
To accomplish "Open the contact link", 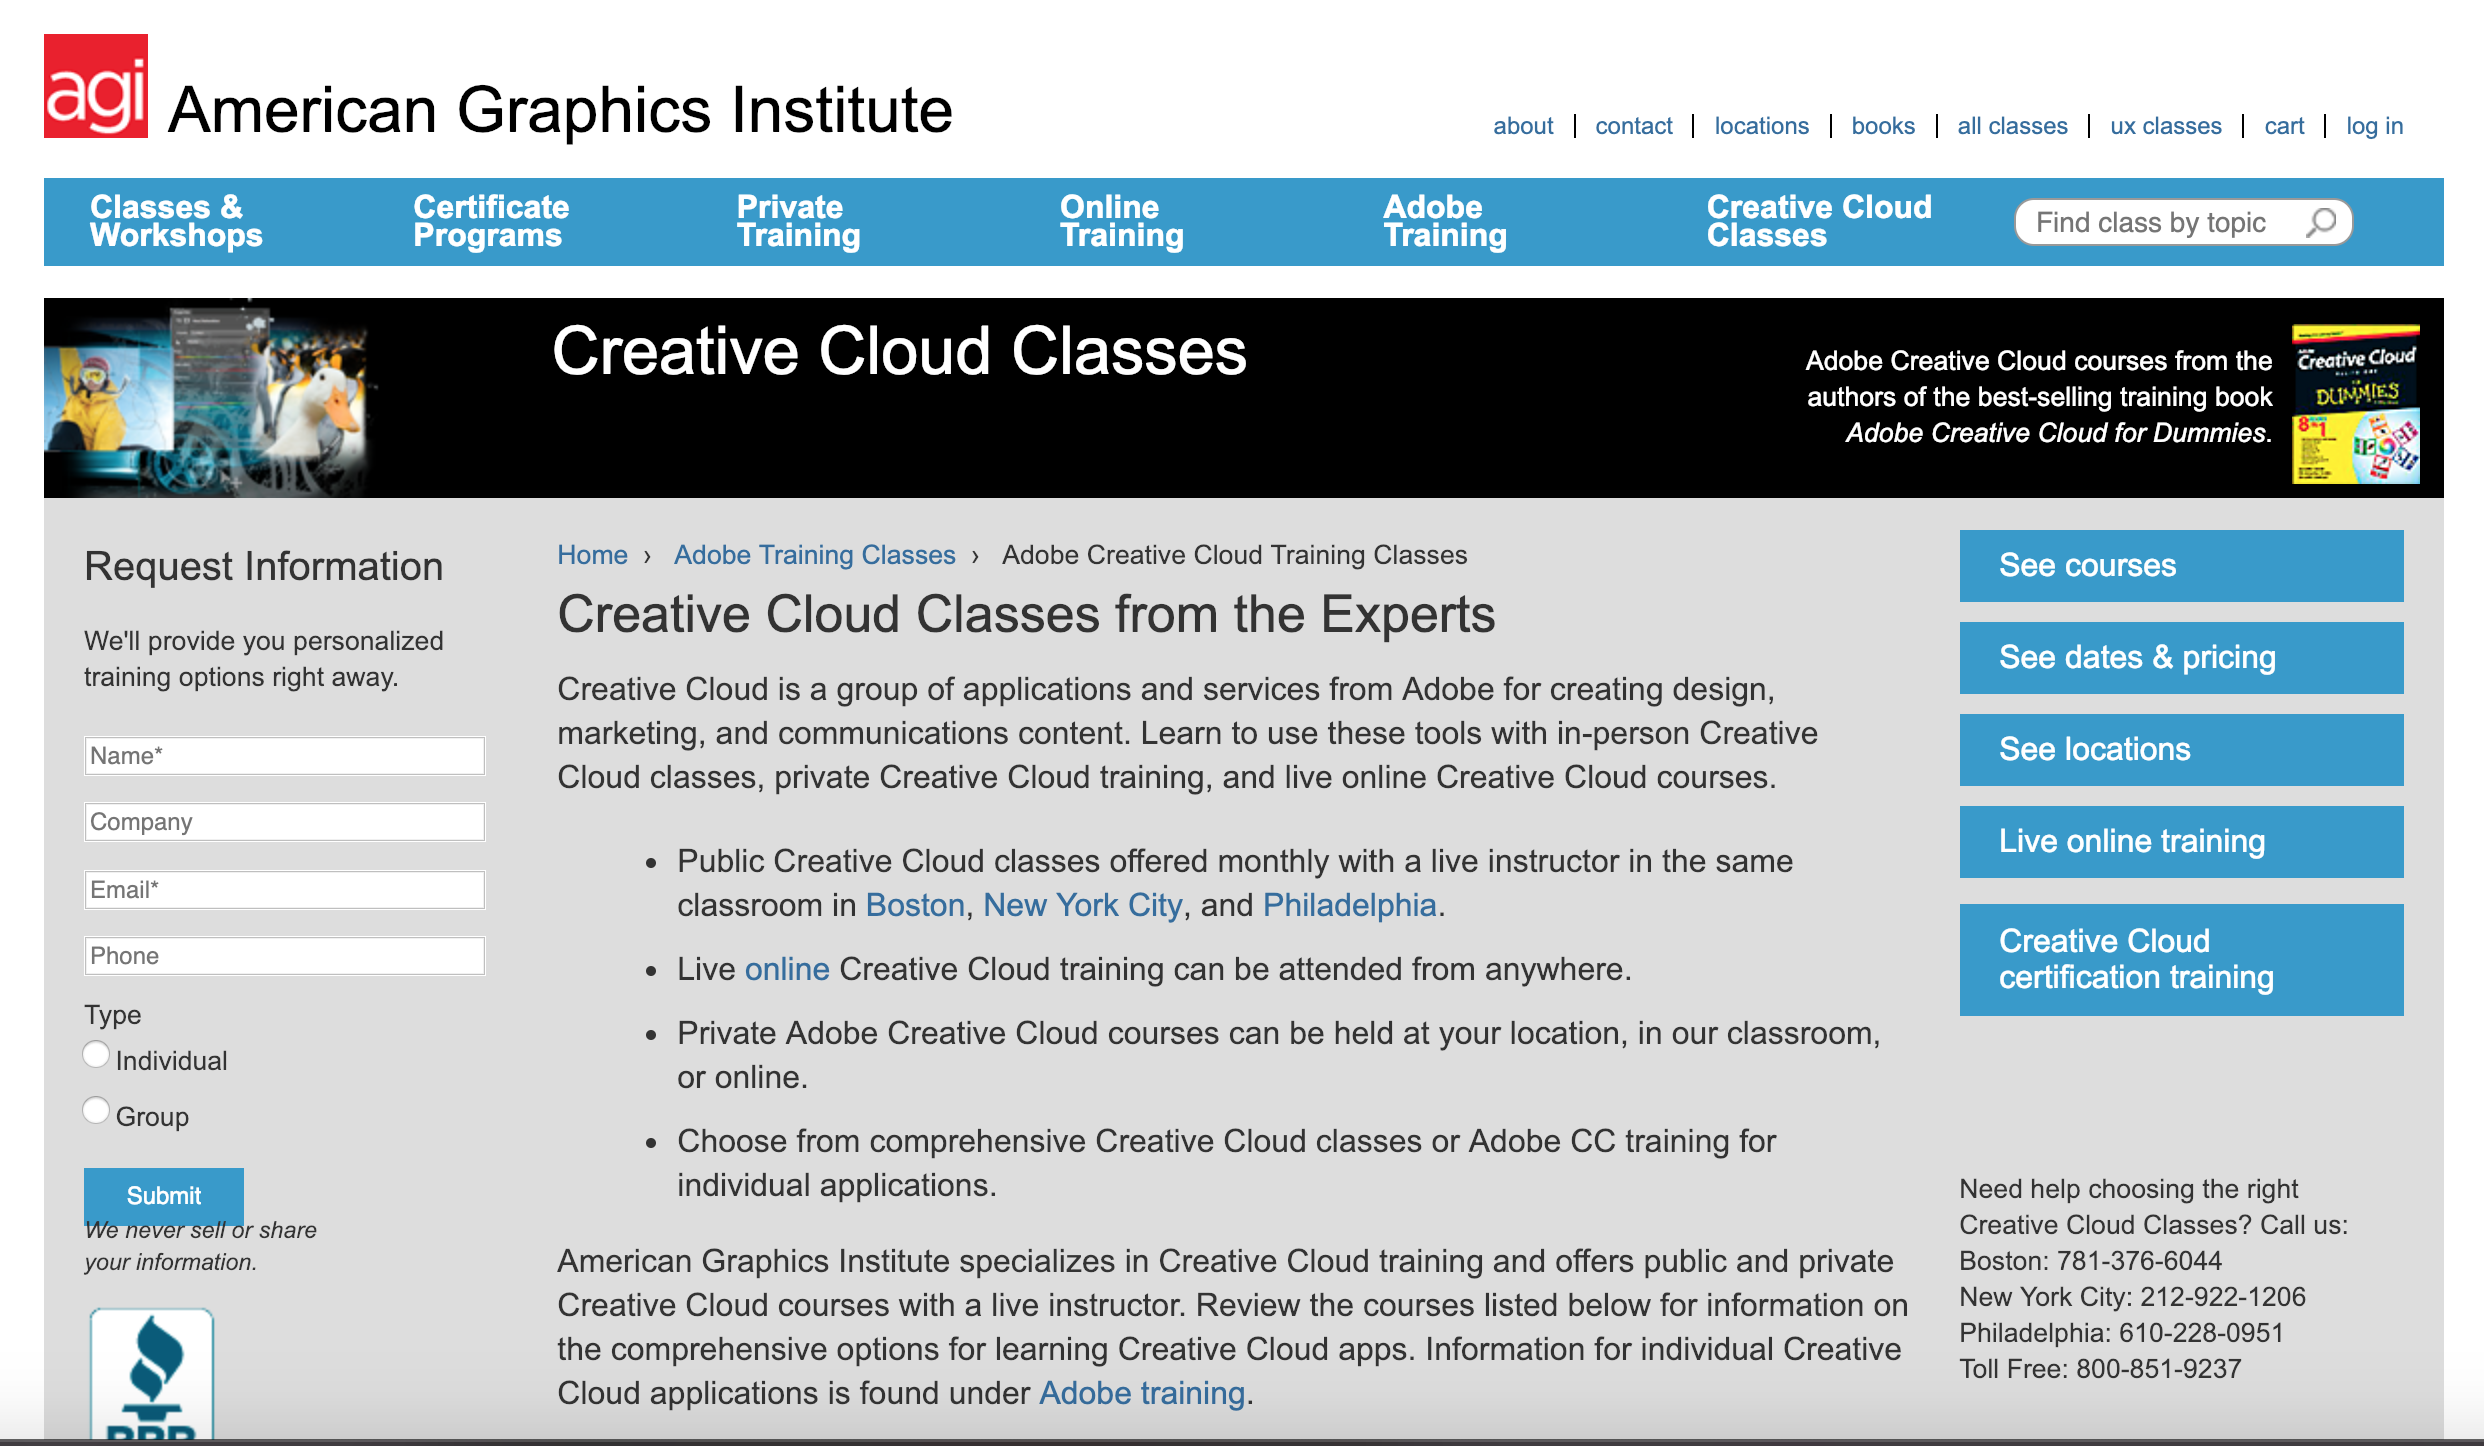I will (1634, 126).
